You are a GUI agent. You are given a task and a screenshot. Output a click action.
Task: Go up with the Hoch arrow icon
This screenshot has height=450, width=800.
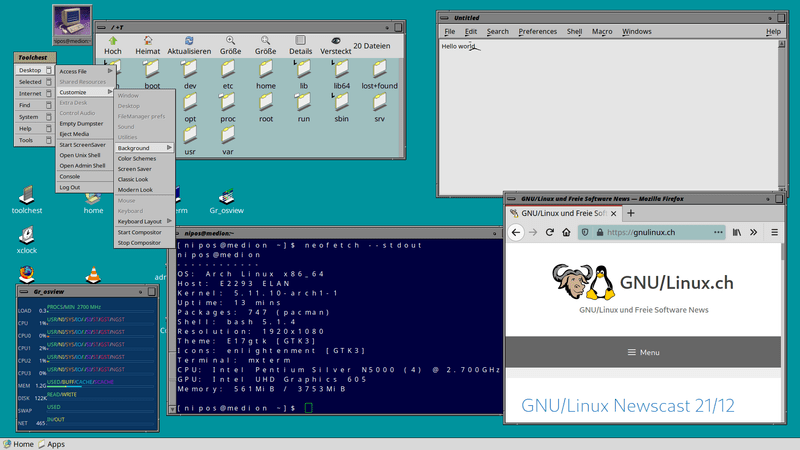(x=113, y=41)
